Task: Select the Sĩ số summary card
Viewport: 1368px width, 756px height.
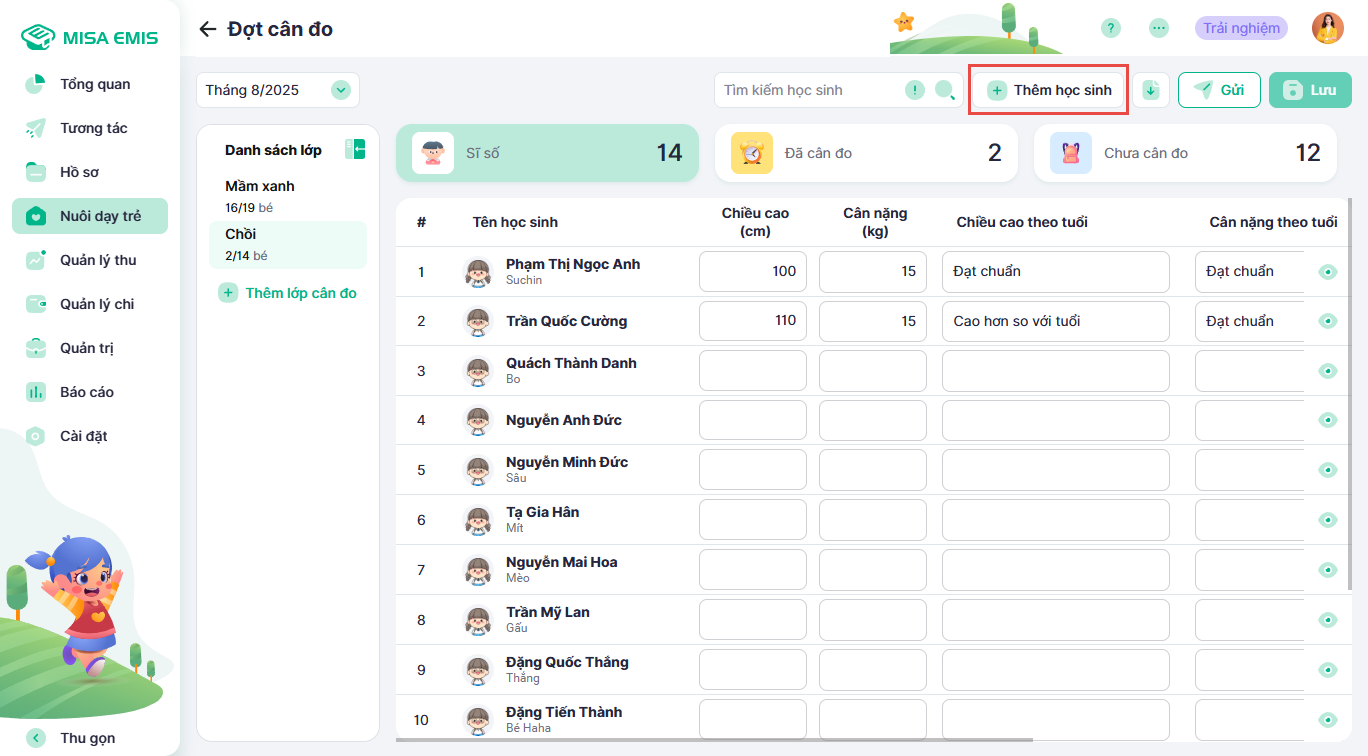Action: coord(547,153)
